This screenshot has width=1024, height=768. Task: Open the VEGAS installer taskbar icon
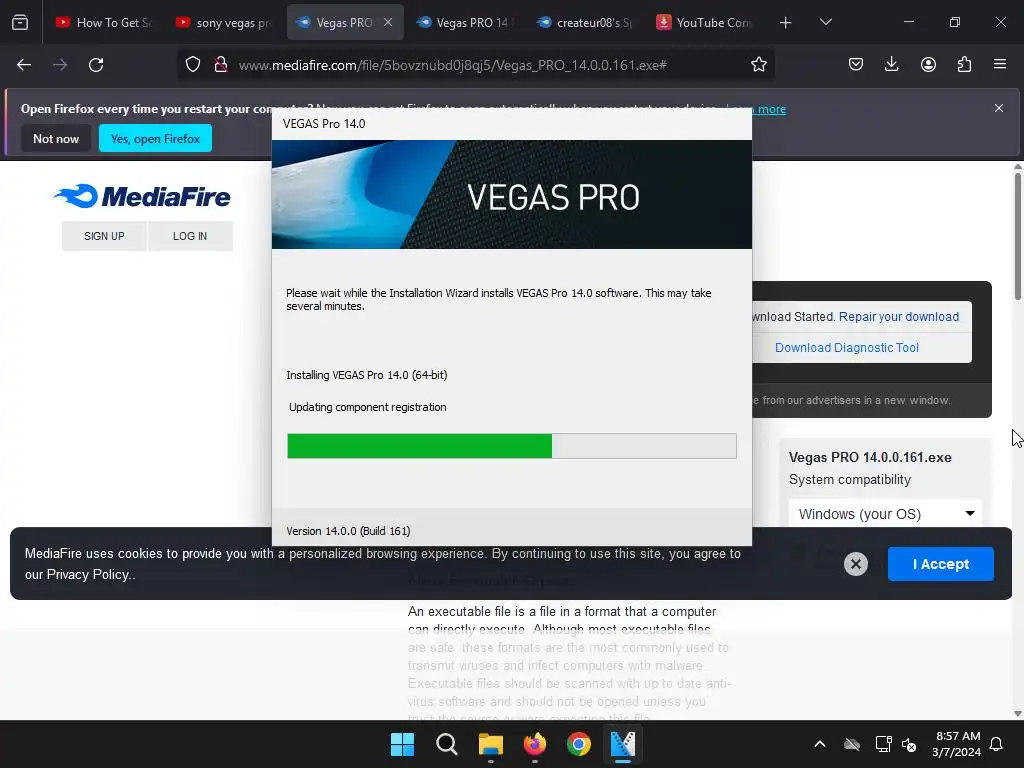622,744
